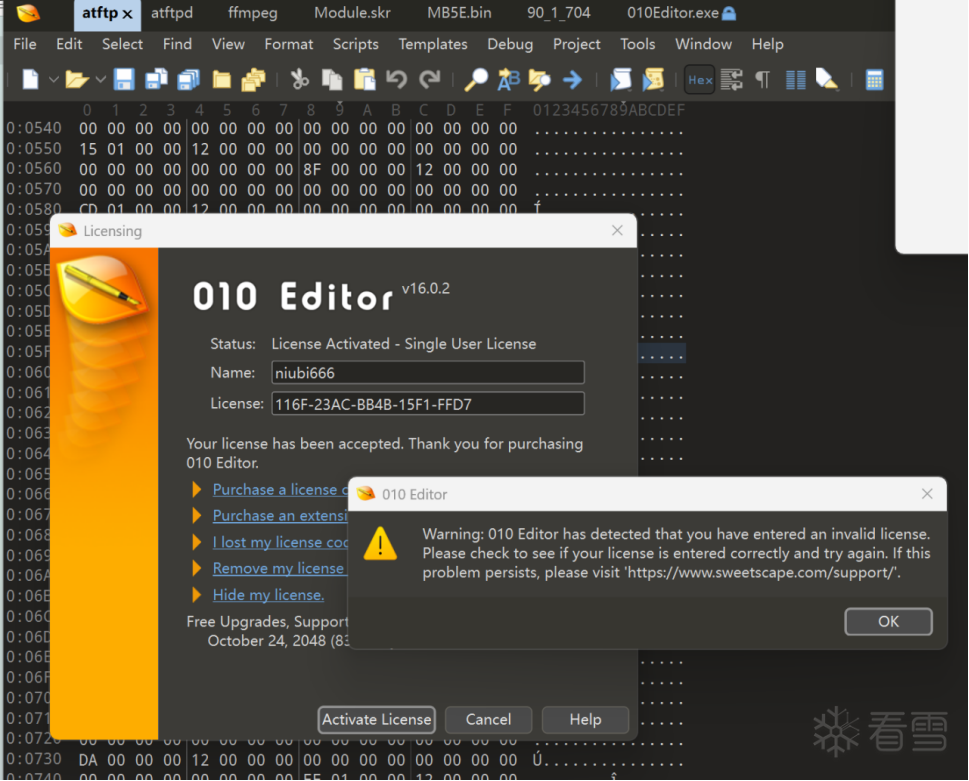969x781 pixels.
Task: Click the Find in Files icon
Action: point(540,80)
